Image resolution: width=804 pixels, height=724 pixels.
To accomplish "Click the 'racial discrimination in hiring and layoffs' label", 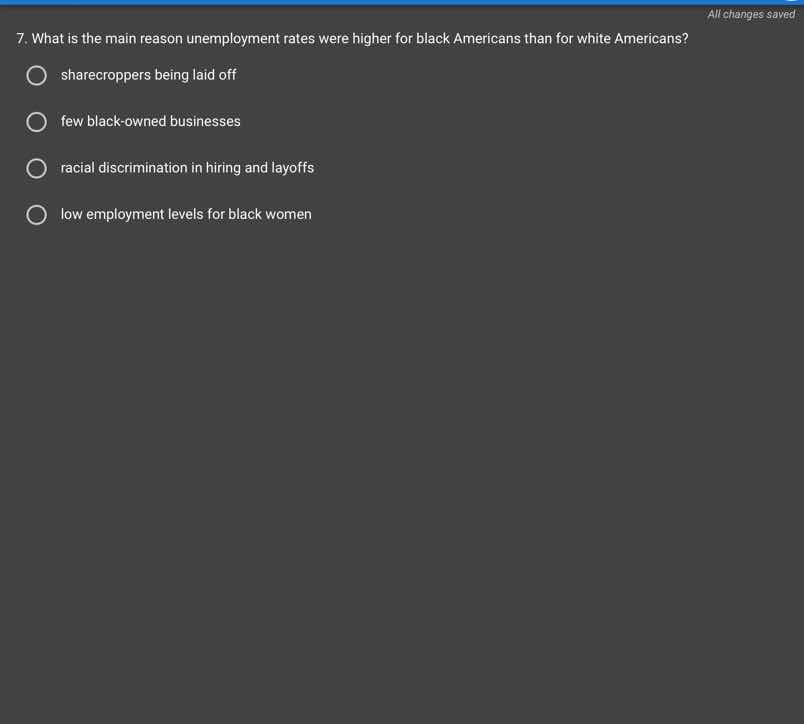I will tap(187, 168).
